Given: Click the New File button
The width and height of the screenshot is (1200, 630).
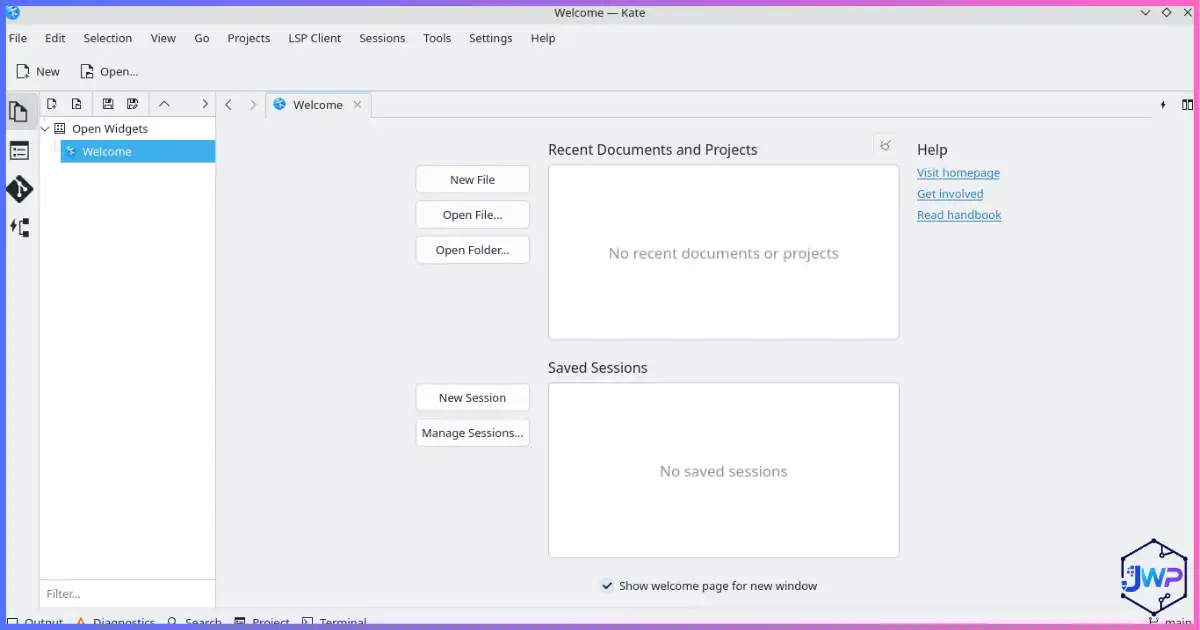Looking at the screenshot, I should (x=472, y=180).
